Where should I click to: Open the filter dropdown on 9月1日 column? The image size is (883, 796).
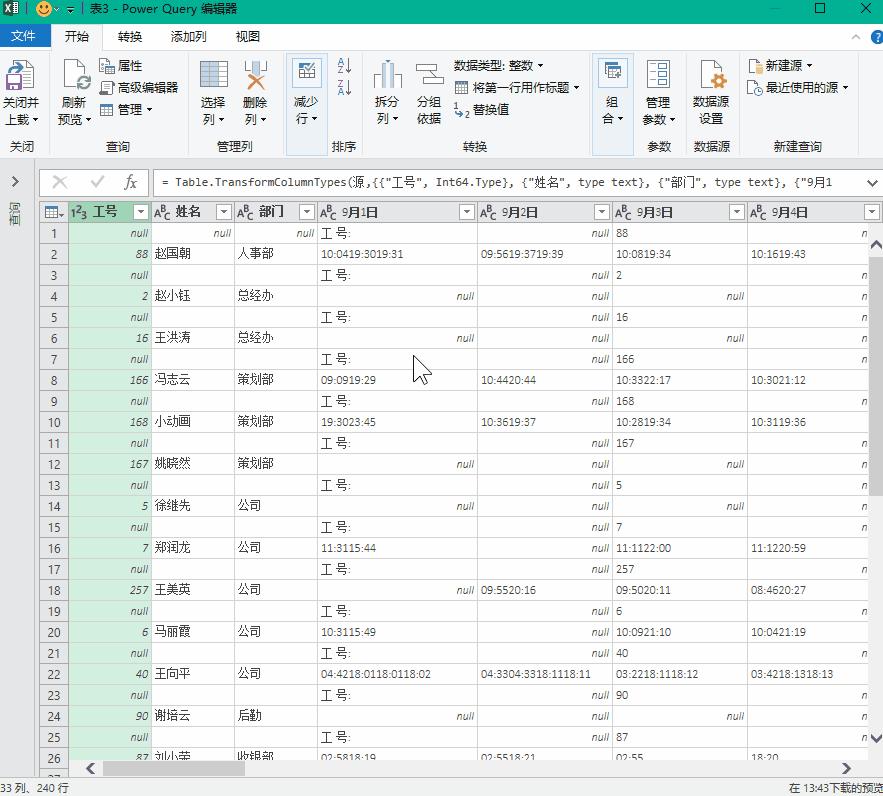(466, 211)
